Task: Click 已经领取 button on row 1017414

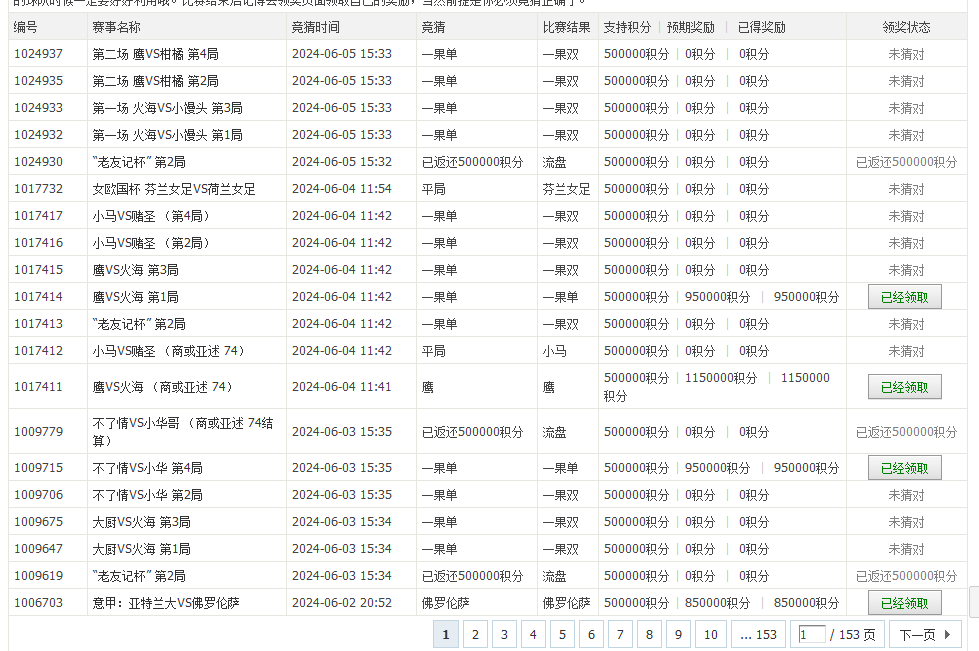Action: point(903,296)
